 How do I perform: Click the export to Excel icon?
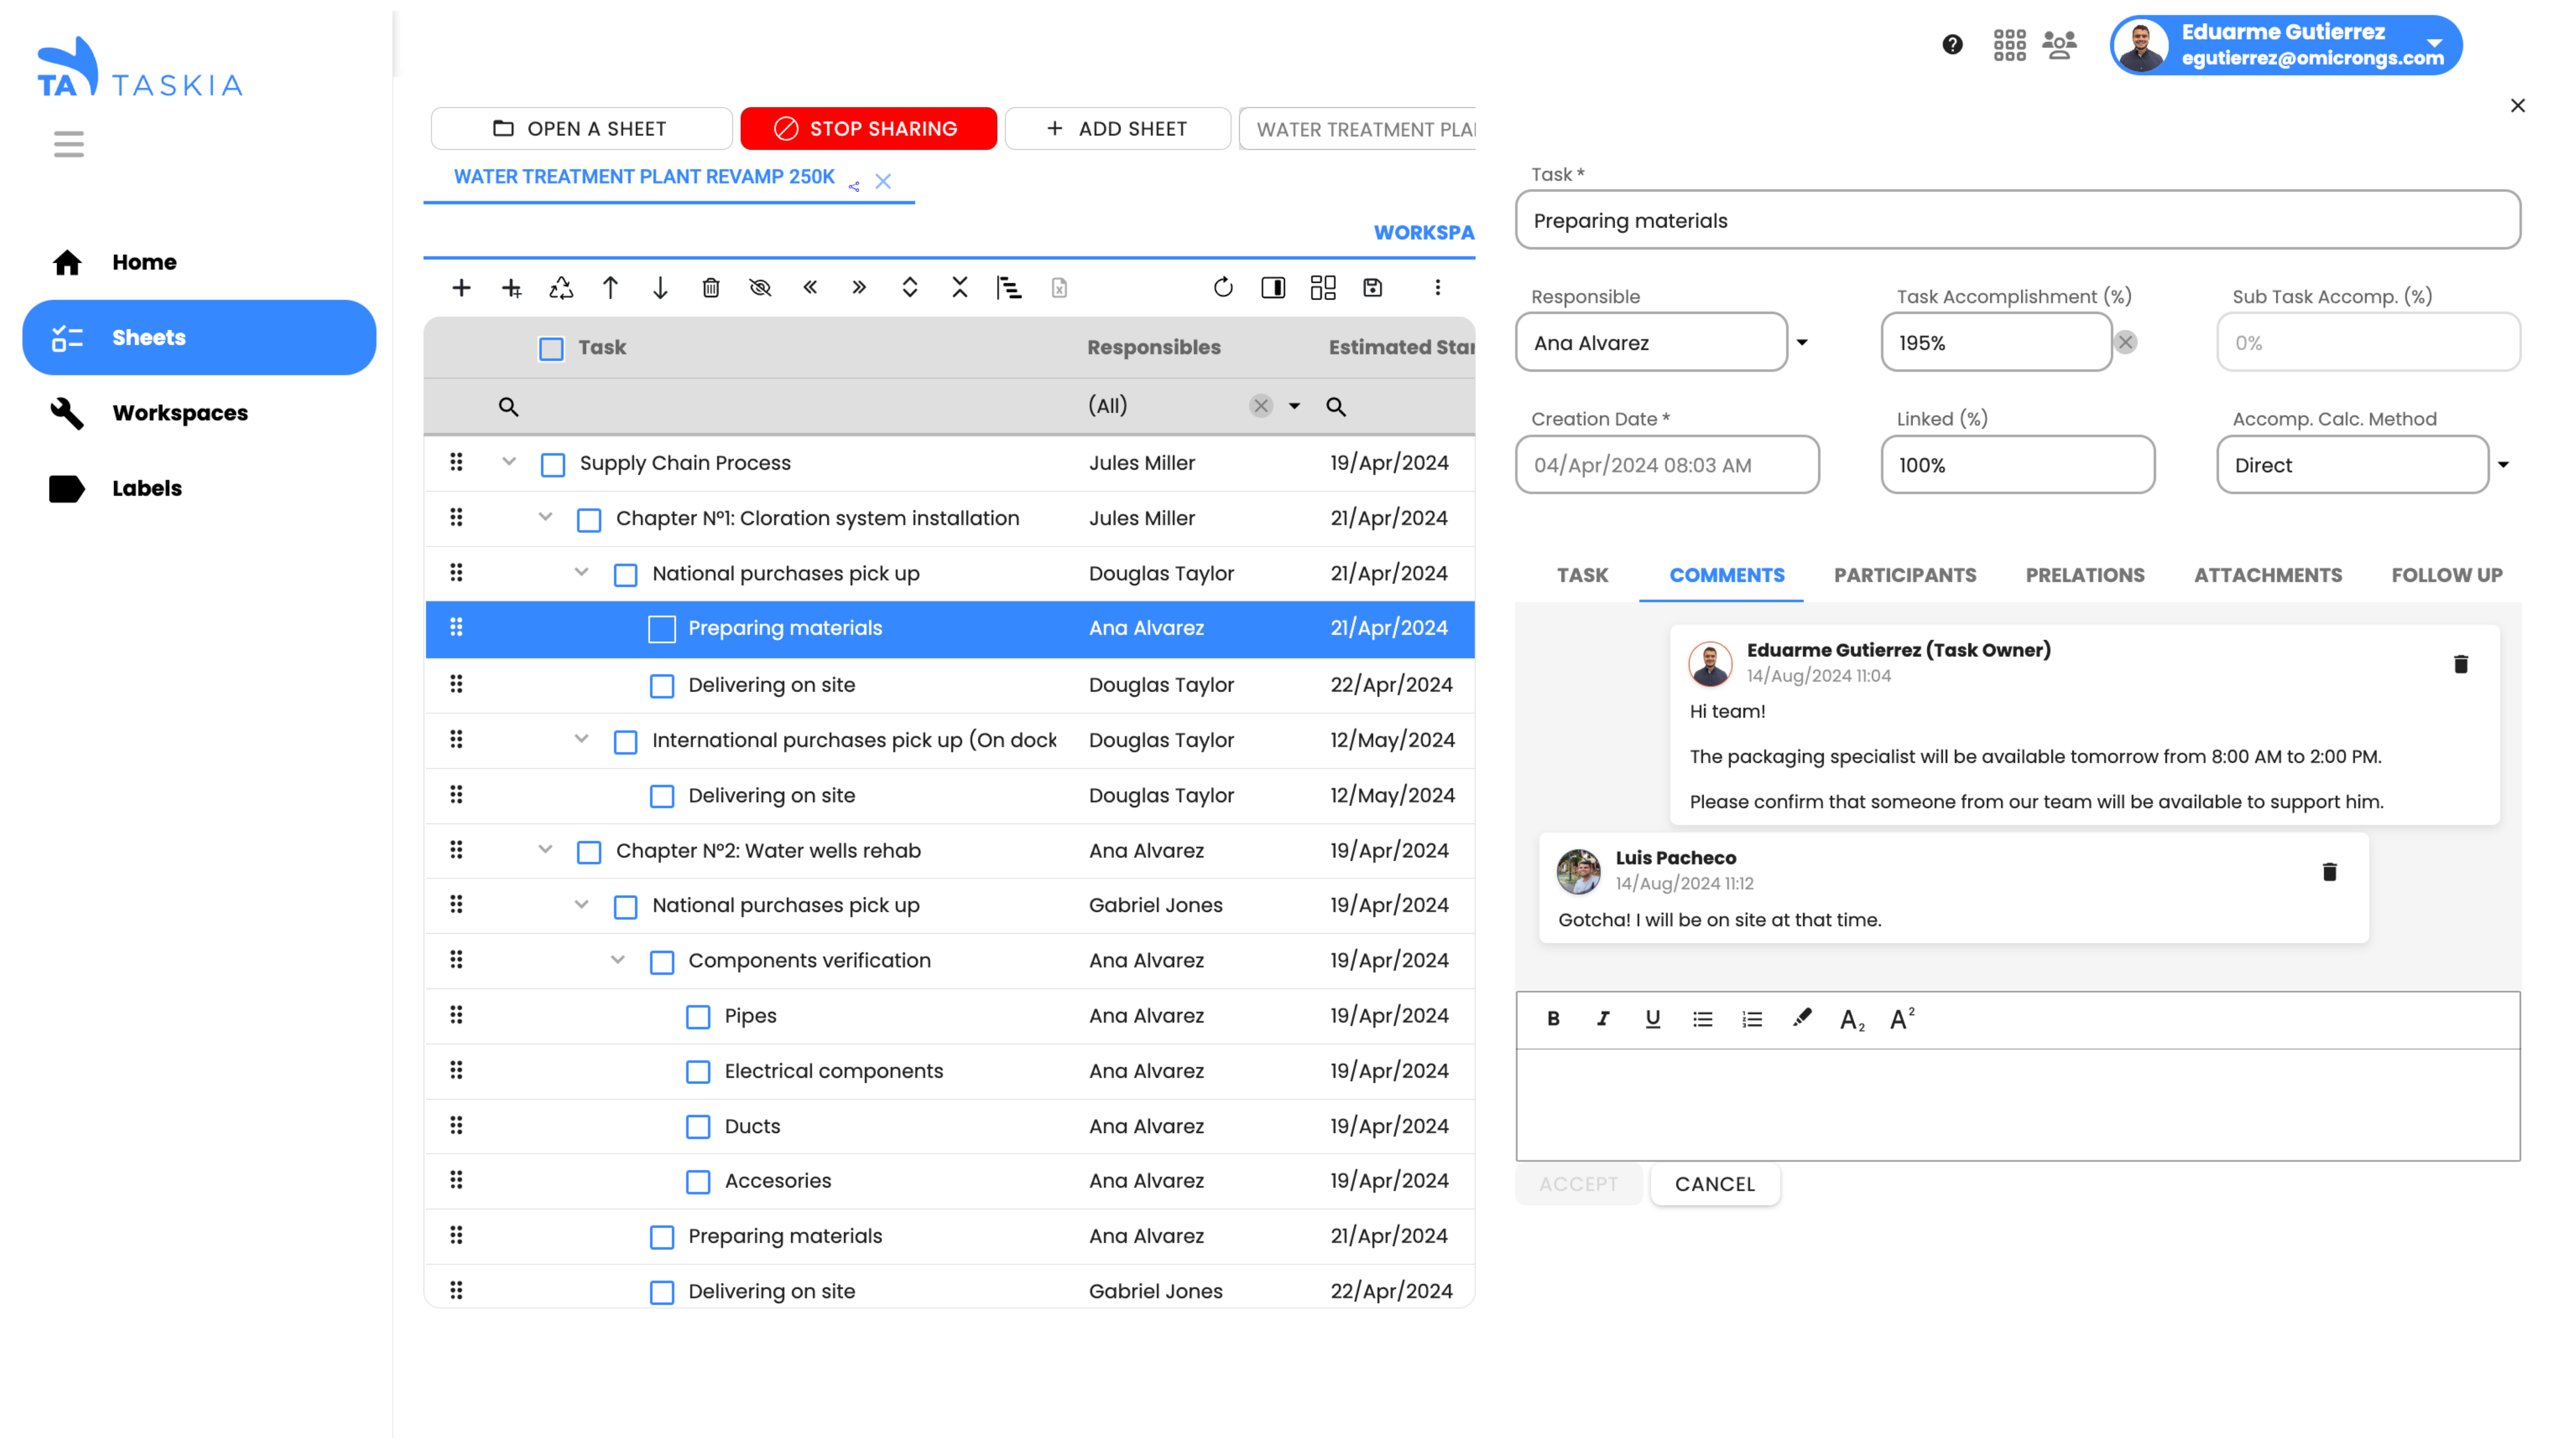[1059, 288]
